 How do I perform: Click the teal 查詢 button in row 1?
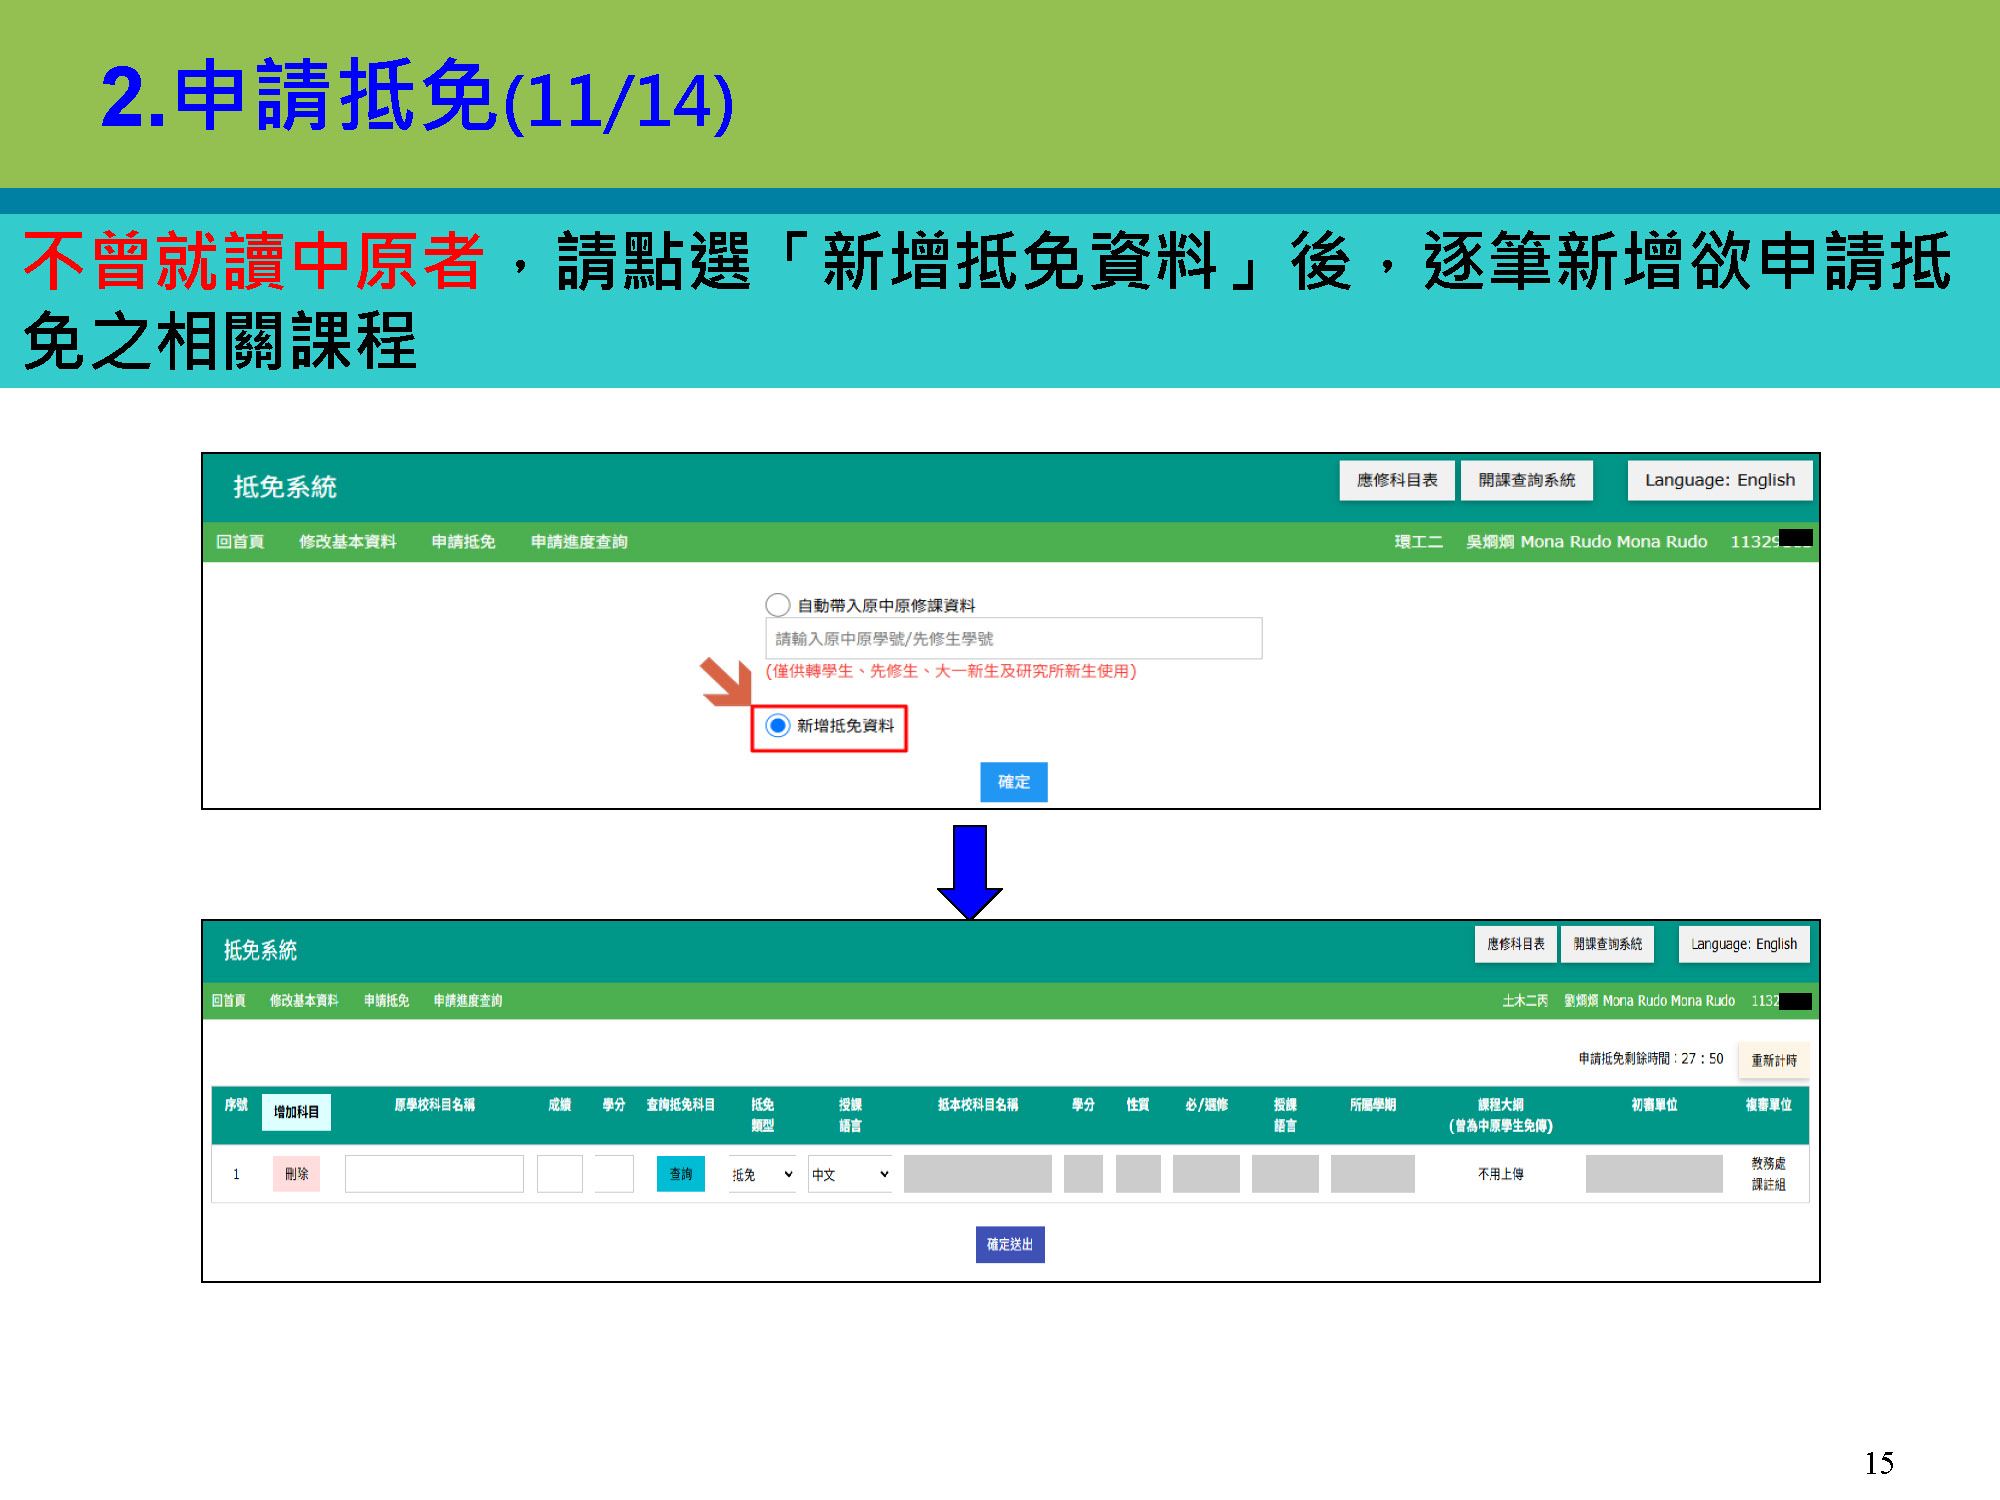[681, 1174]
